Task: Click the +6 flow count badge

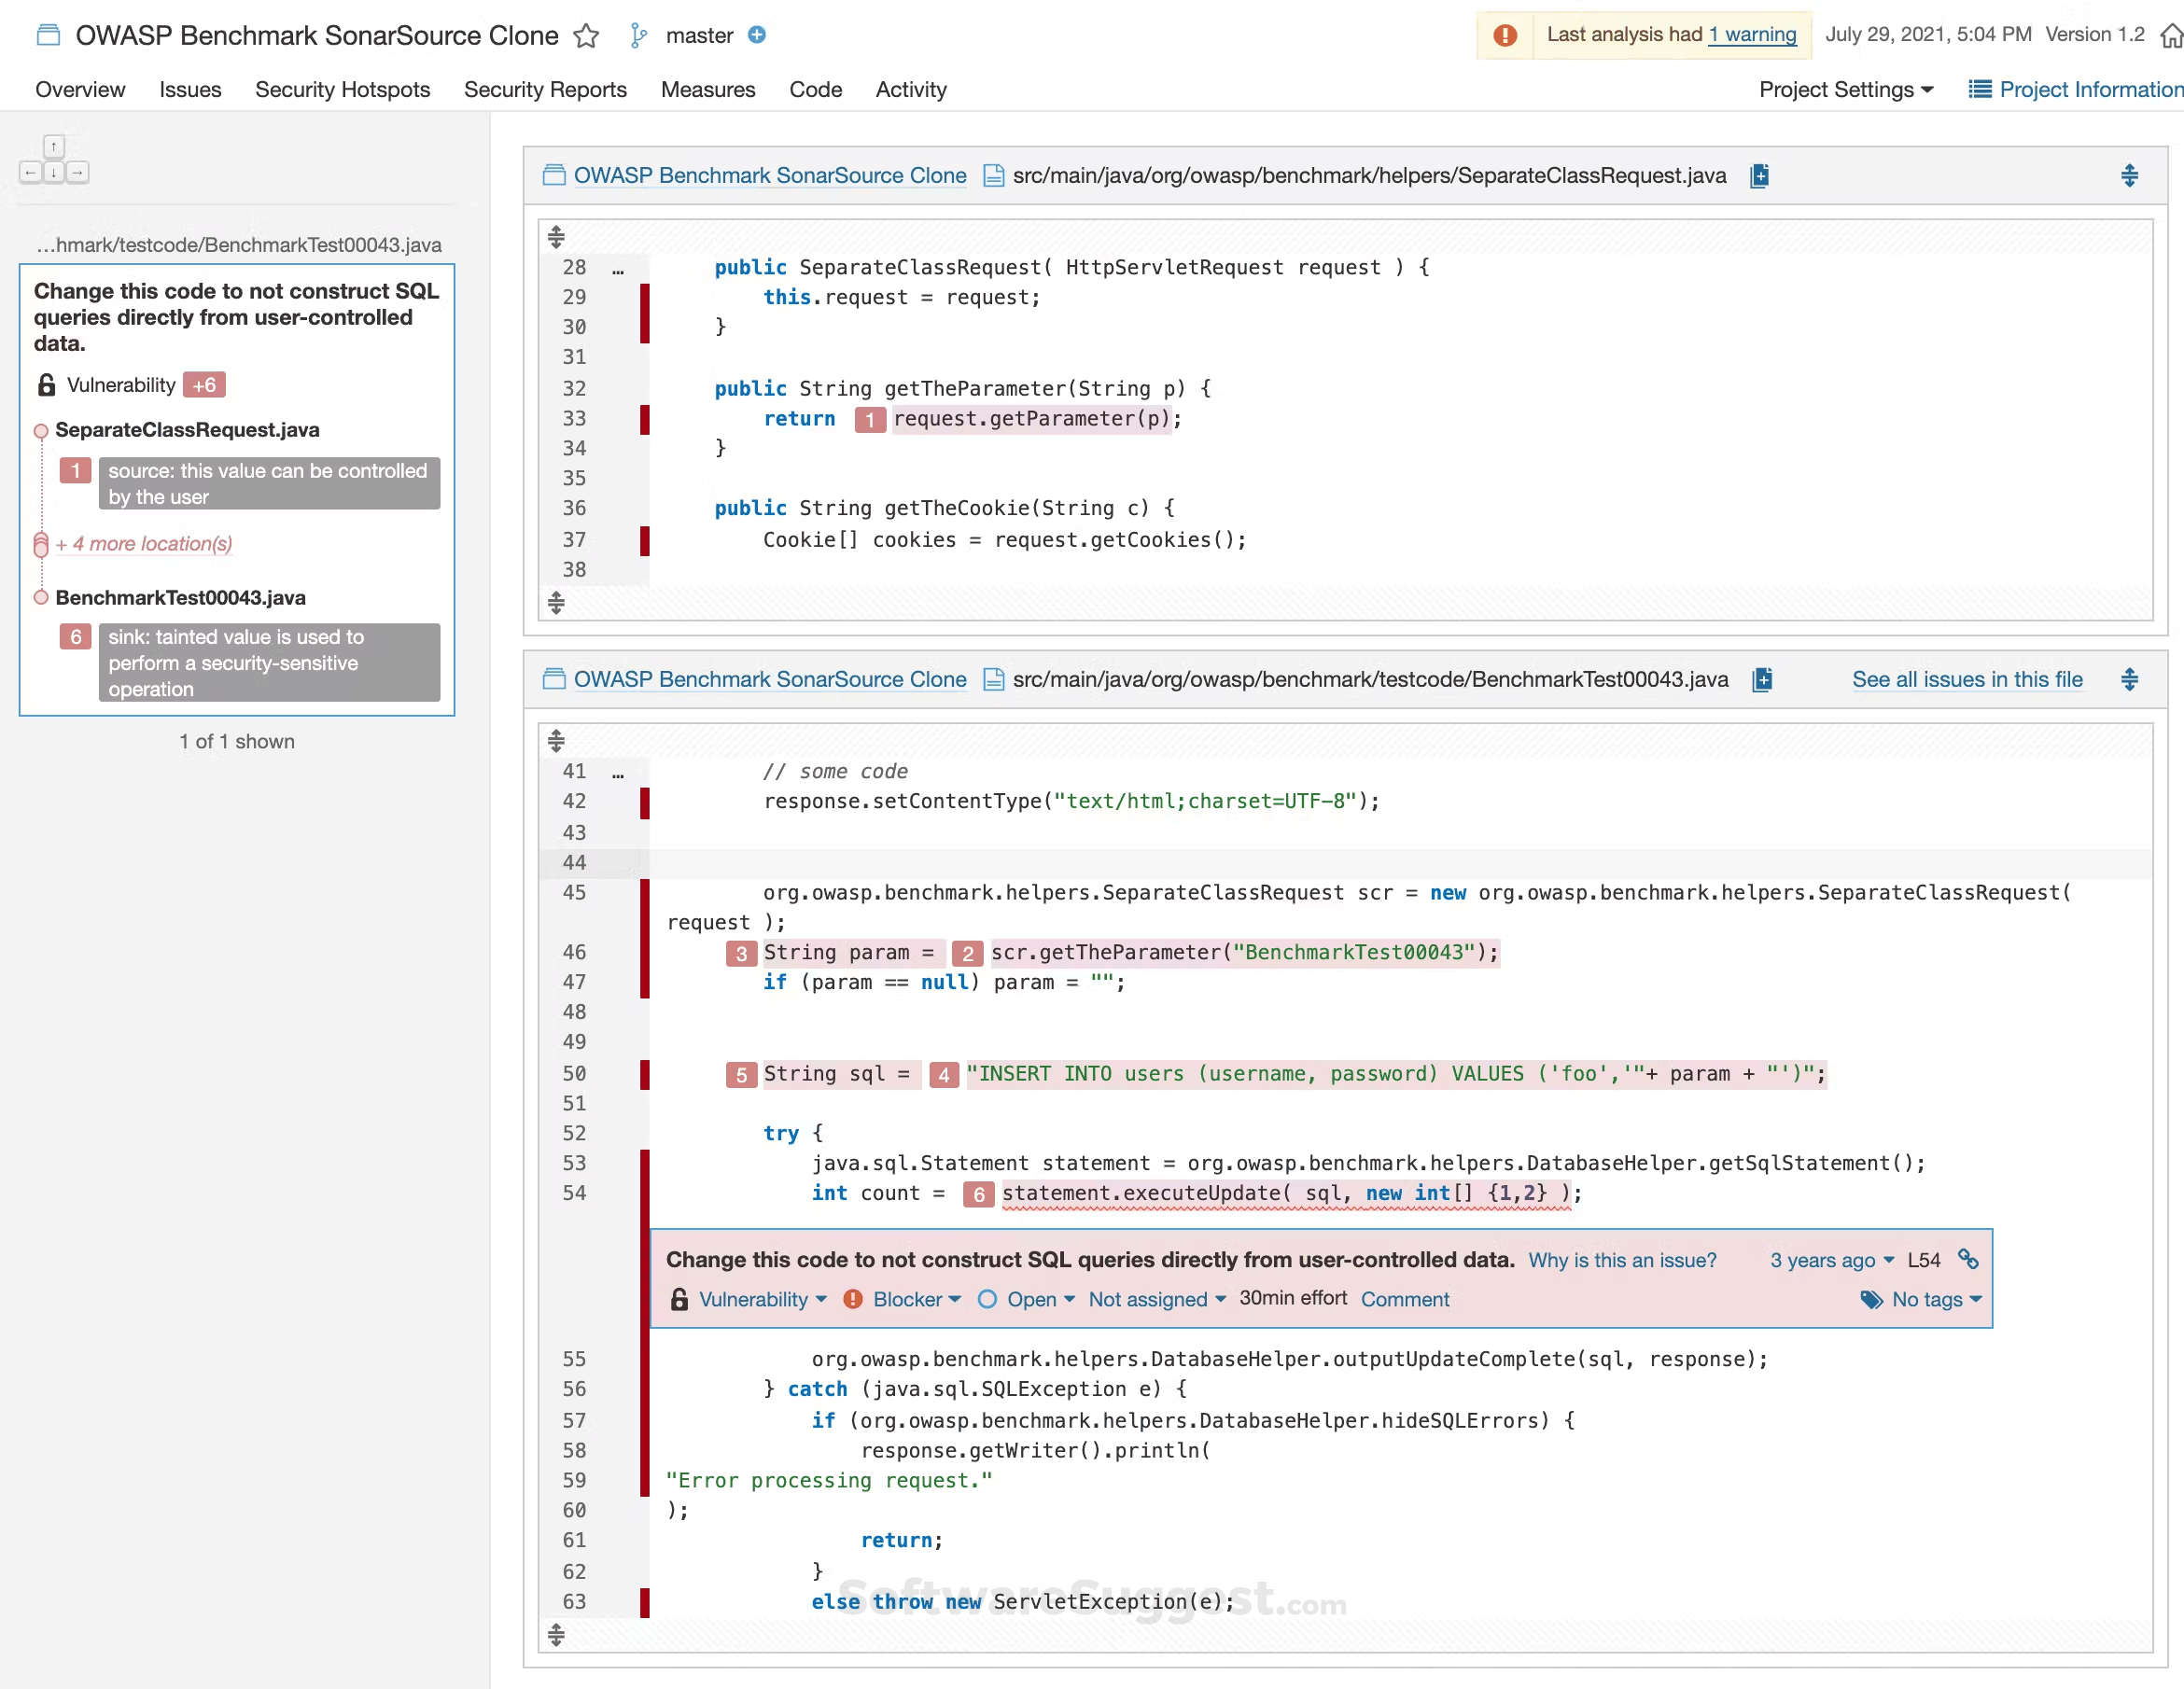Action: (x=204, y=385)
